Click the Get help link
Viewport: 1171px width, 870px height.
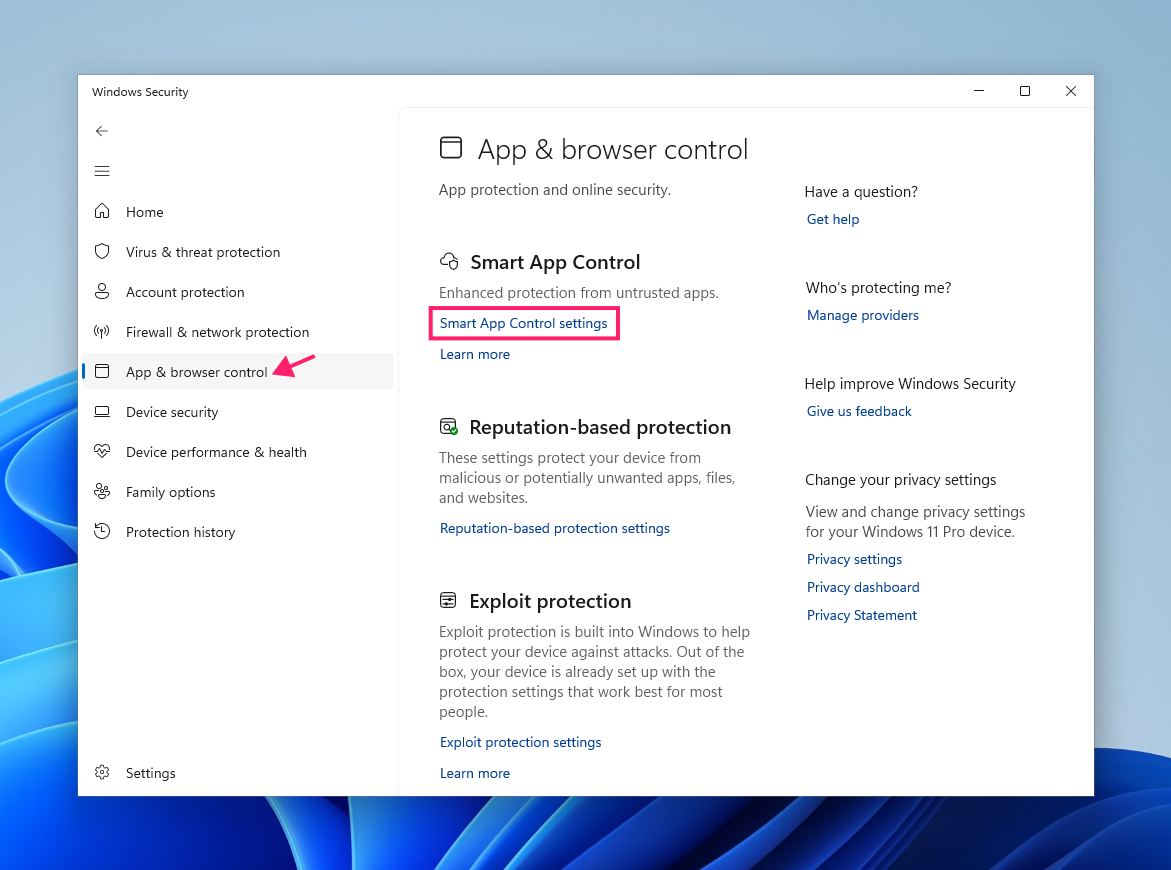[x=832, y=220]
